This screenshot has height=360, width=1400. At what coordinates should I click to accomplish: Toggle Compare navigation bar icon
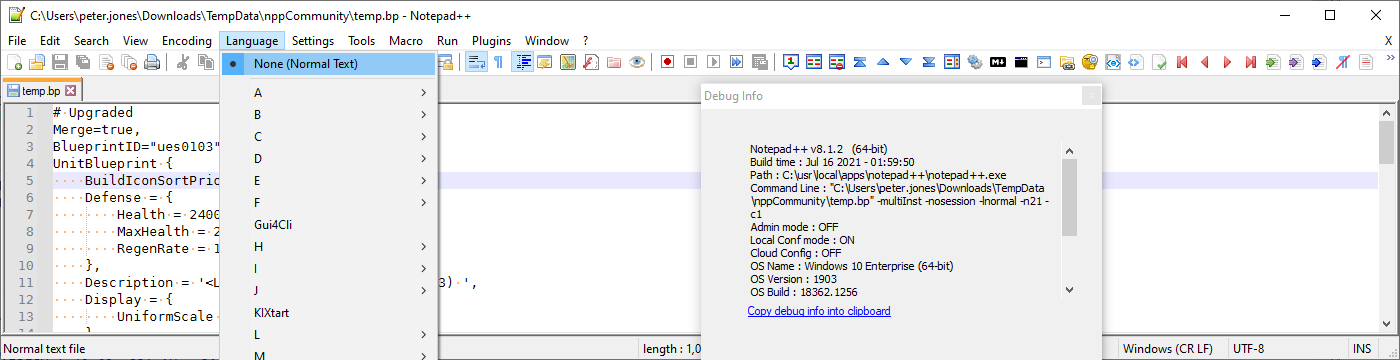tap(952, 62)
